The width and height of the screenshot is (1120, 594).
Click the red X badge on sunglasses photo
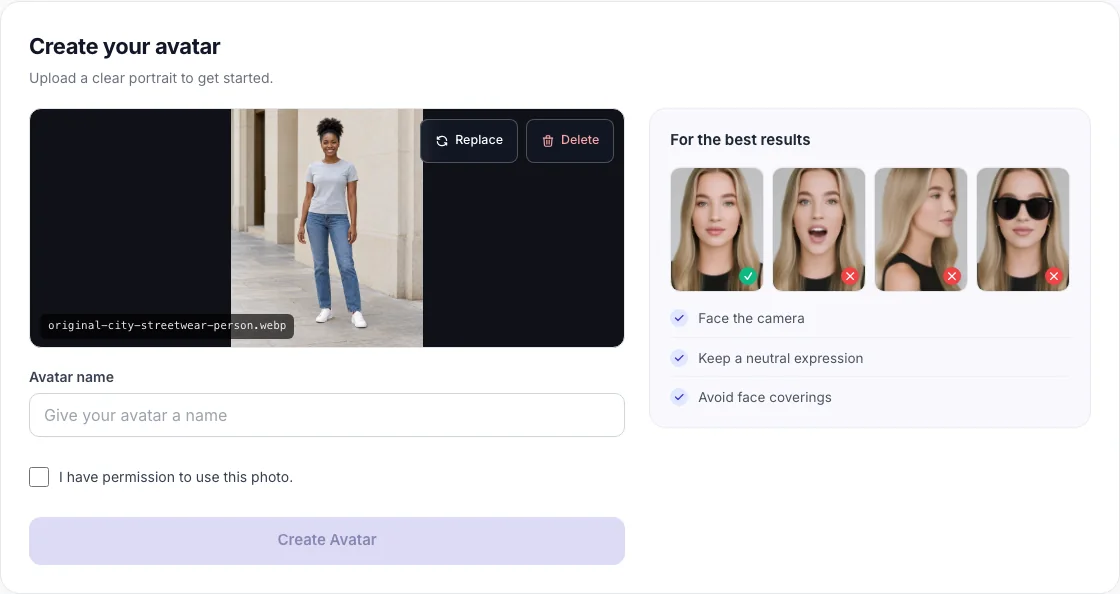(1054, 276)
